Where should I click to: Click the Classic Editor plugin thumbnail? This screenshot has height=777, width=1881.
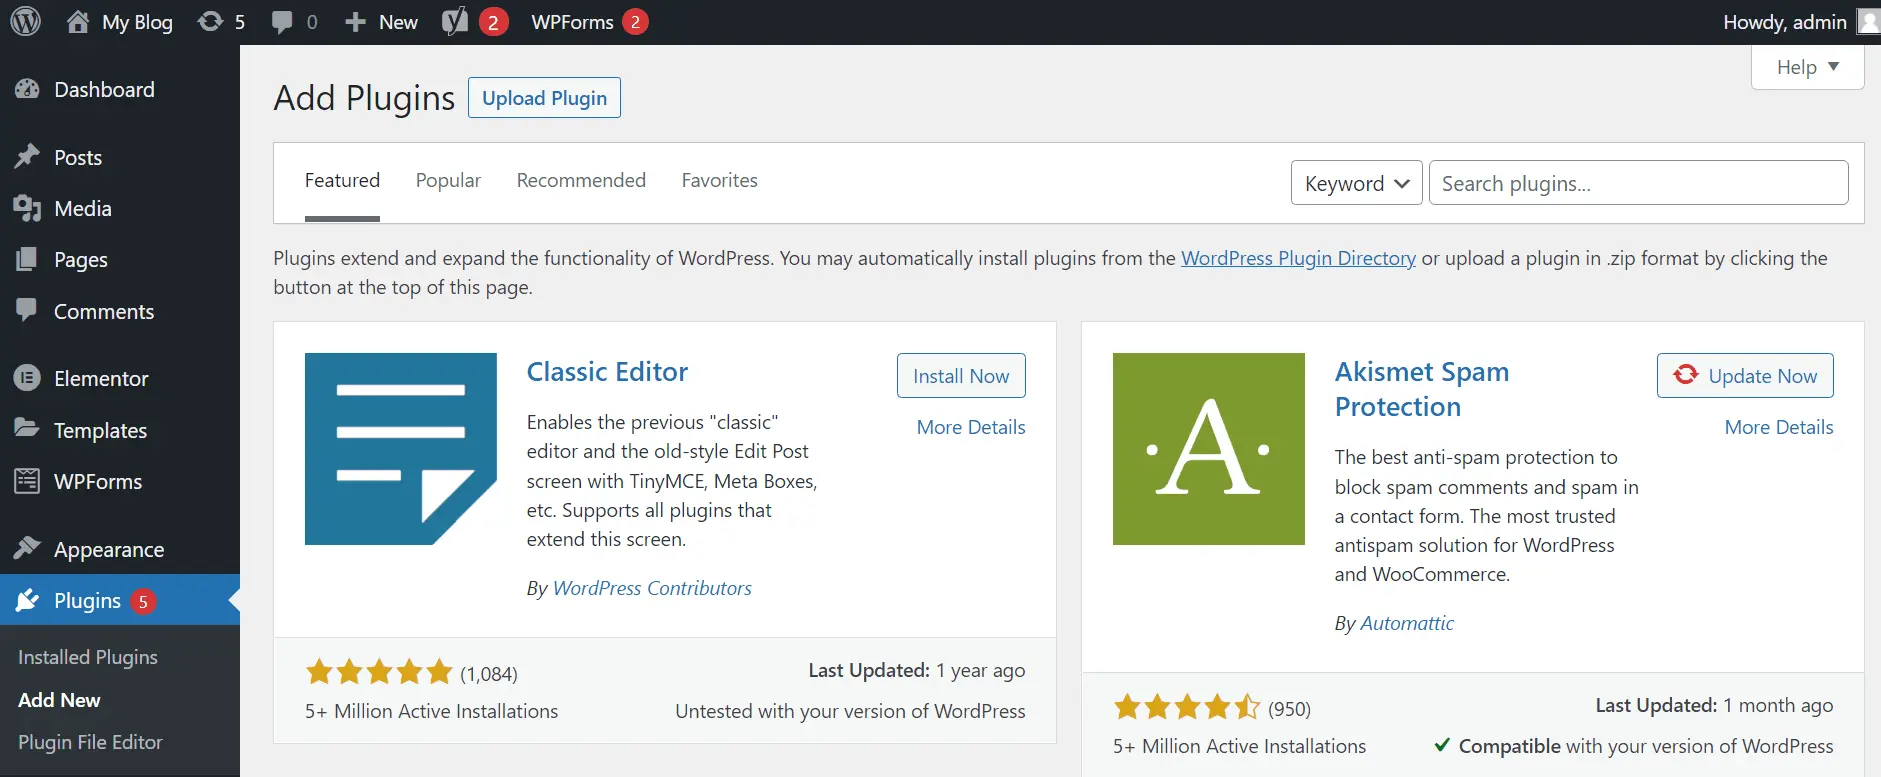point(400,449)
